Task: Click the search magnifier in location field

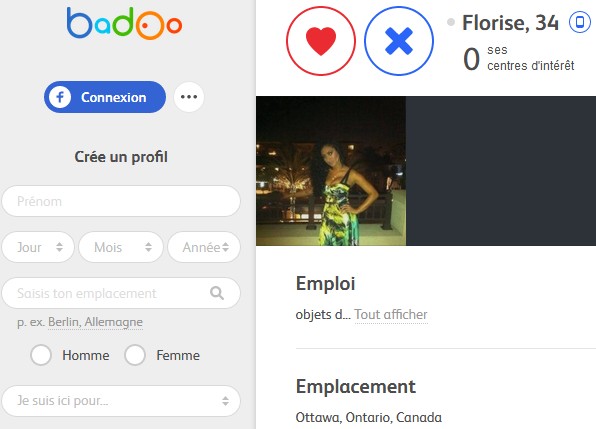Action: tap(217, 293)
